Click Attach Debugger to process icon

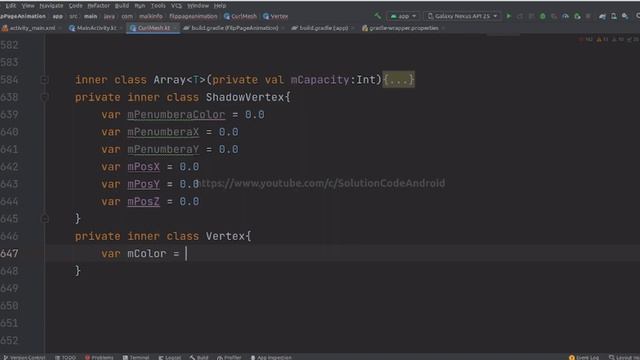577,16
